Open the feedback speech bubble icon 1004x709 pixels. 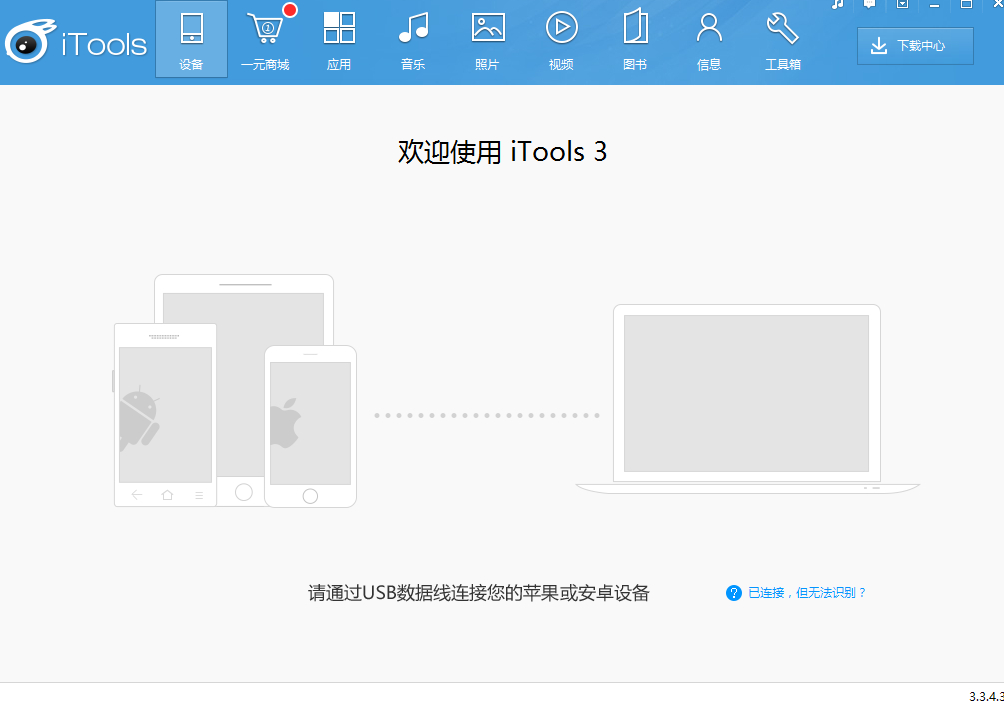[x=870, y=4]
